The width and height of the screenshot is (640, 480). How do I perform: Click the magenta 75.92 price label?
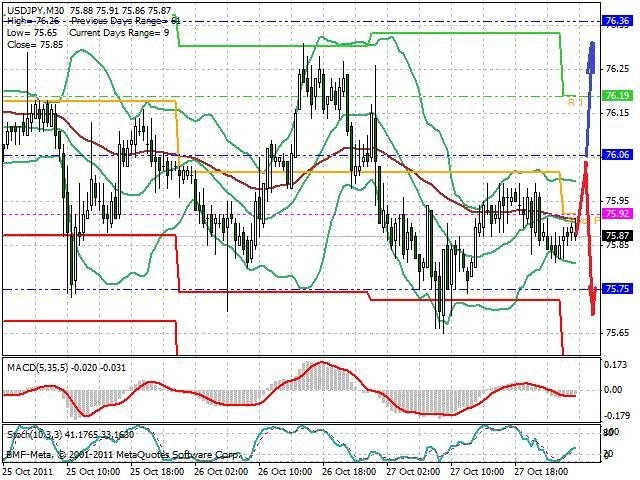click(x=617, y=213)
